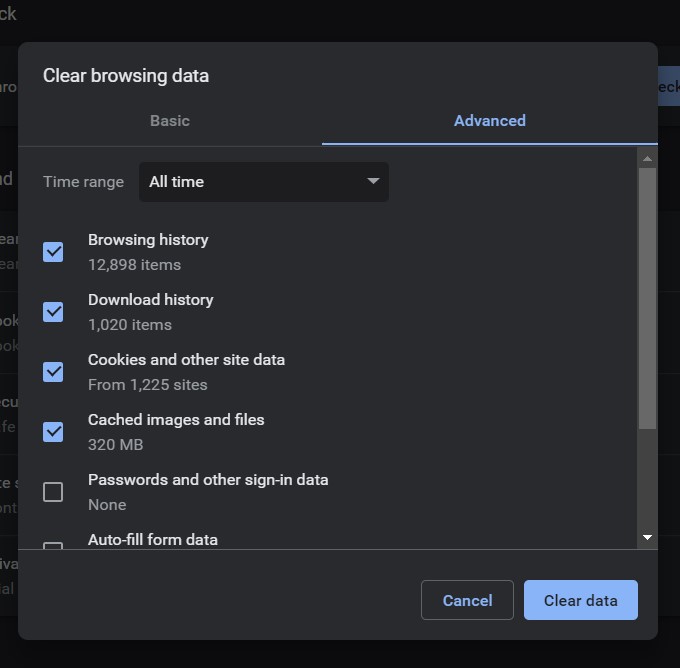The image size is (680, 668).
Task: Click the partially hidden blue button behind dialog
Action: tap(668, 87)
